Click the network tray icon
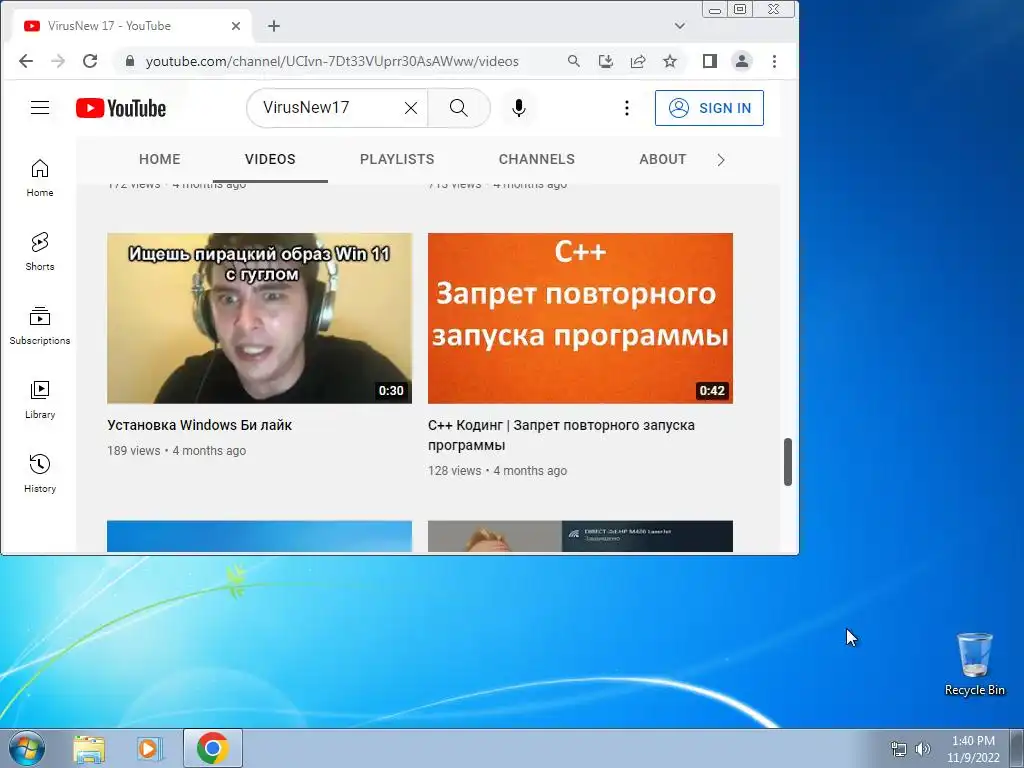 point(899,749)
